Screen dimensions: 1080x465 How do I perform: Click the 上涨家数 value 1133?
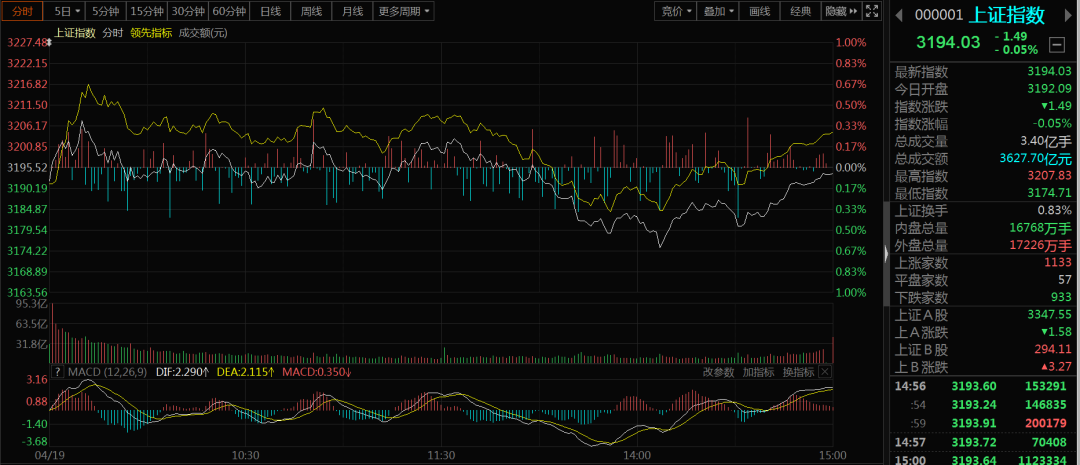1057,262
